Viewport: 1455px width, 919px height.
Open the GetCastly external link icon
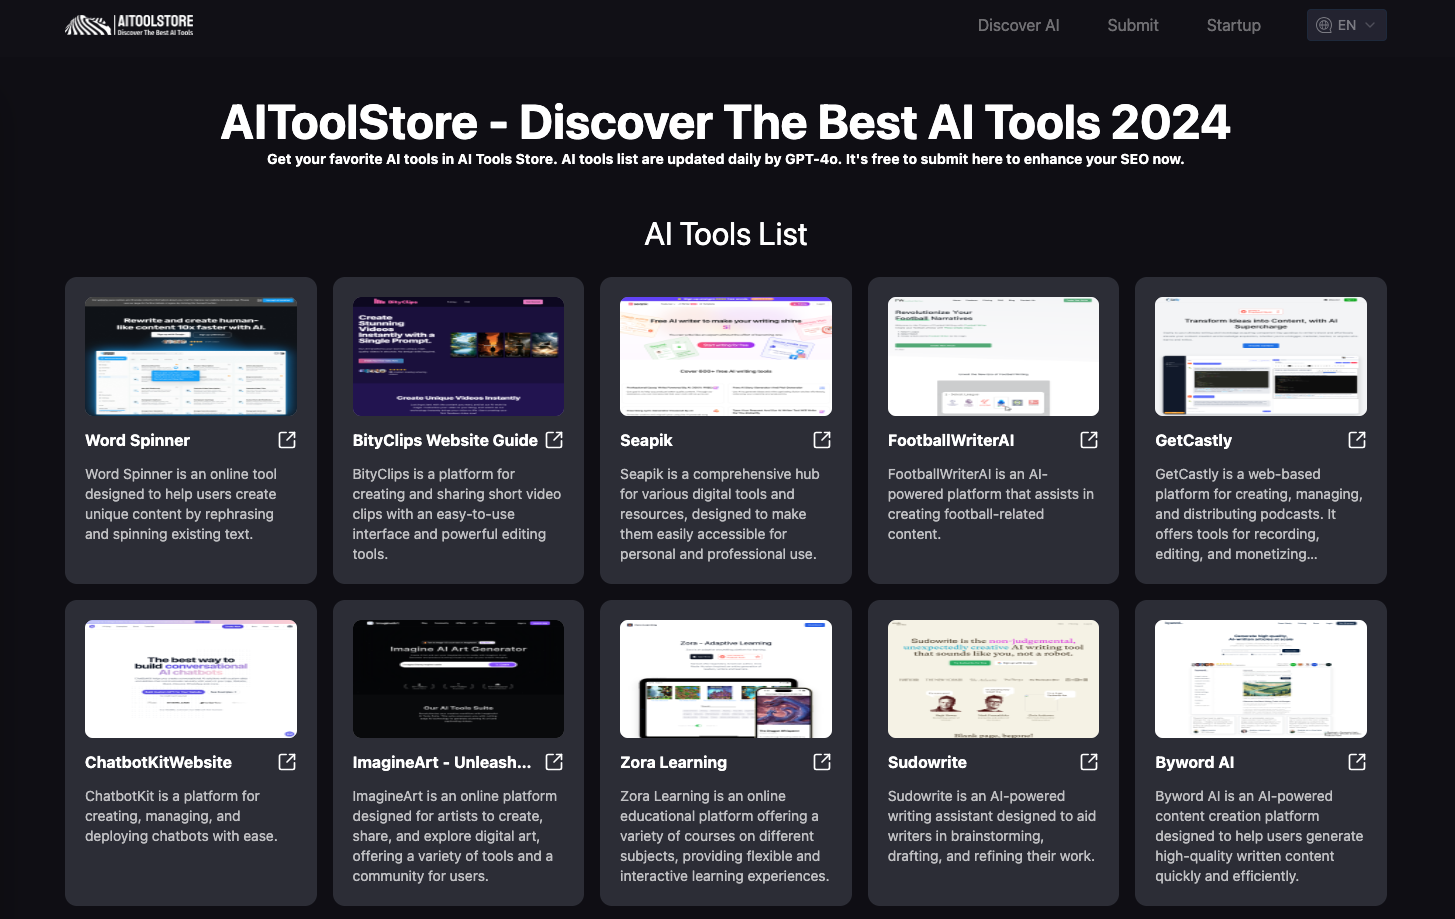1356,439
